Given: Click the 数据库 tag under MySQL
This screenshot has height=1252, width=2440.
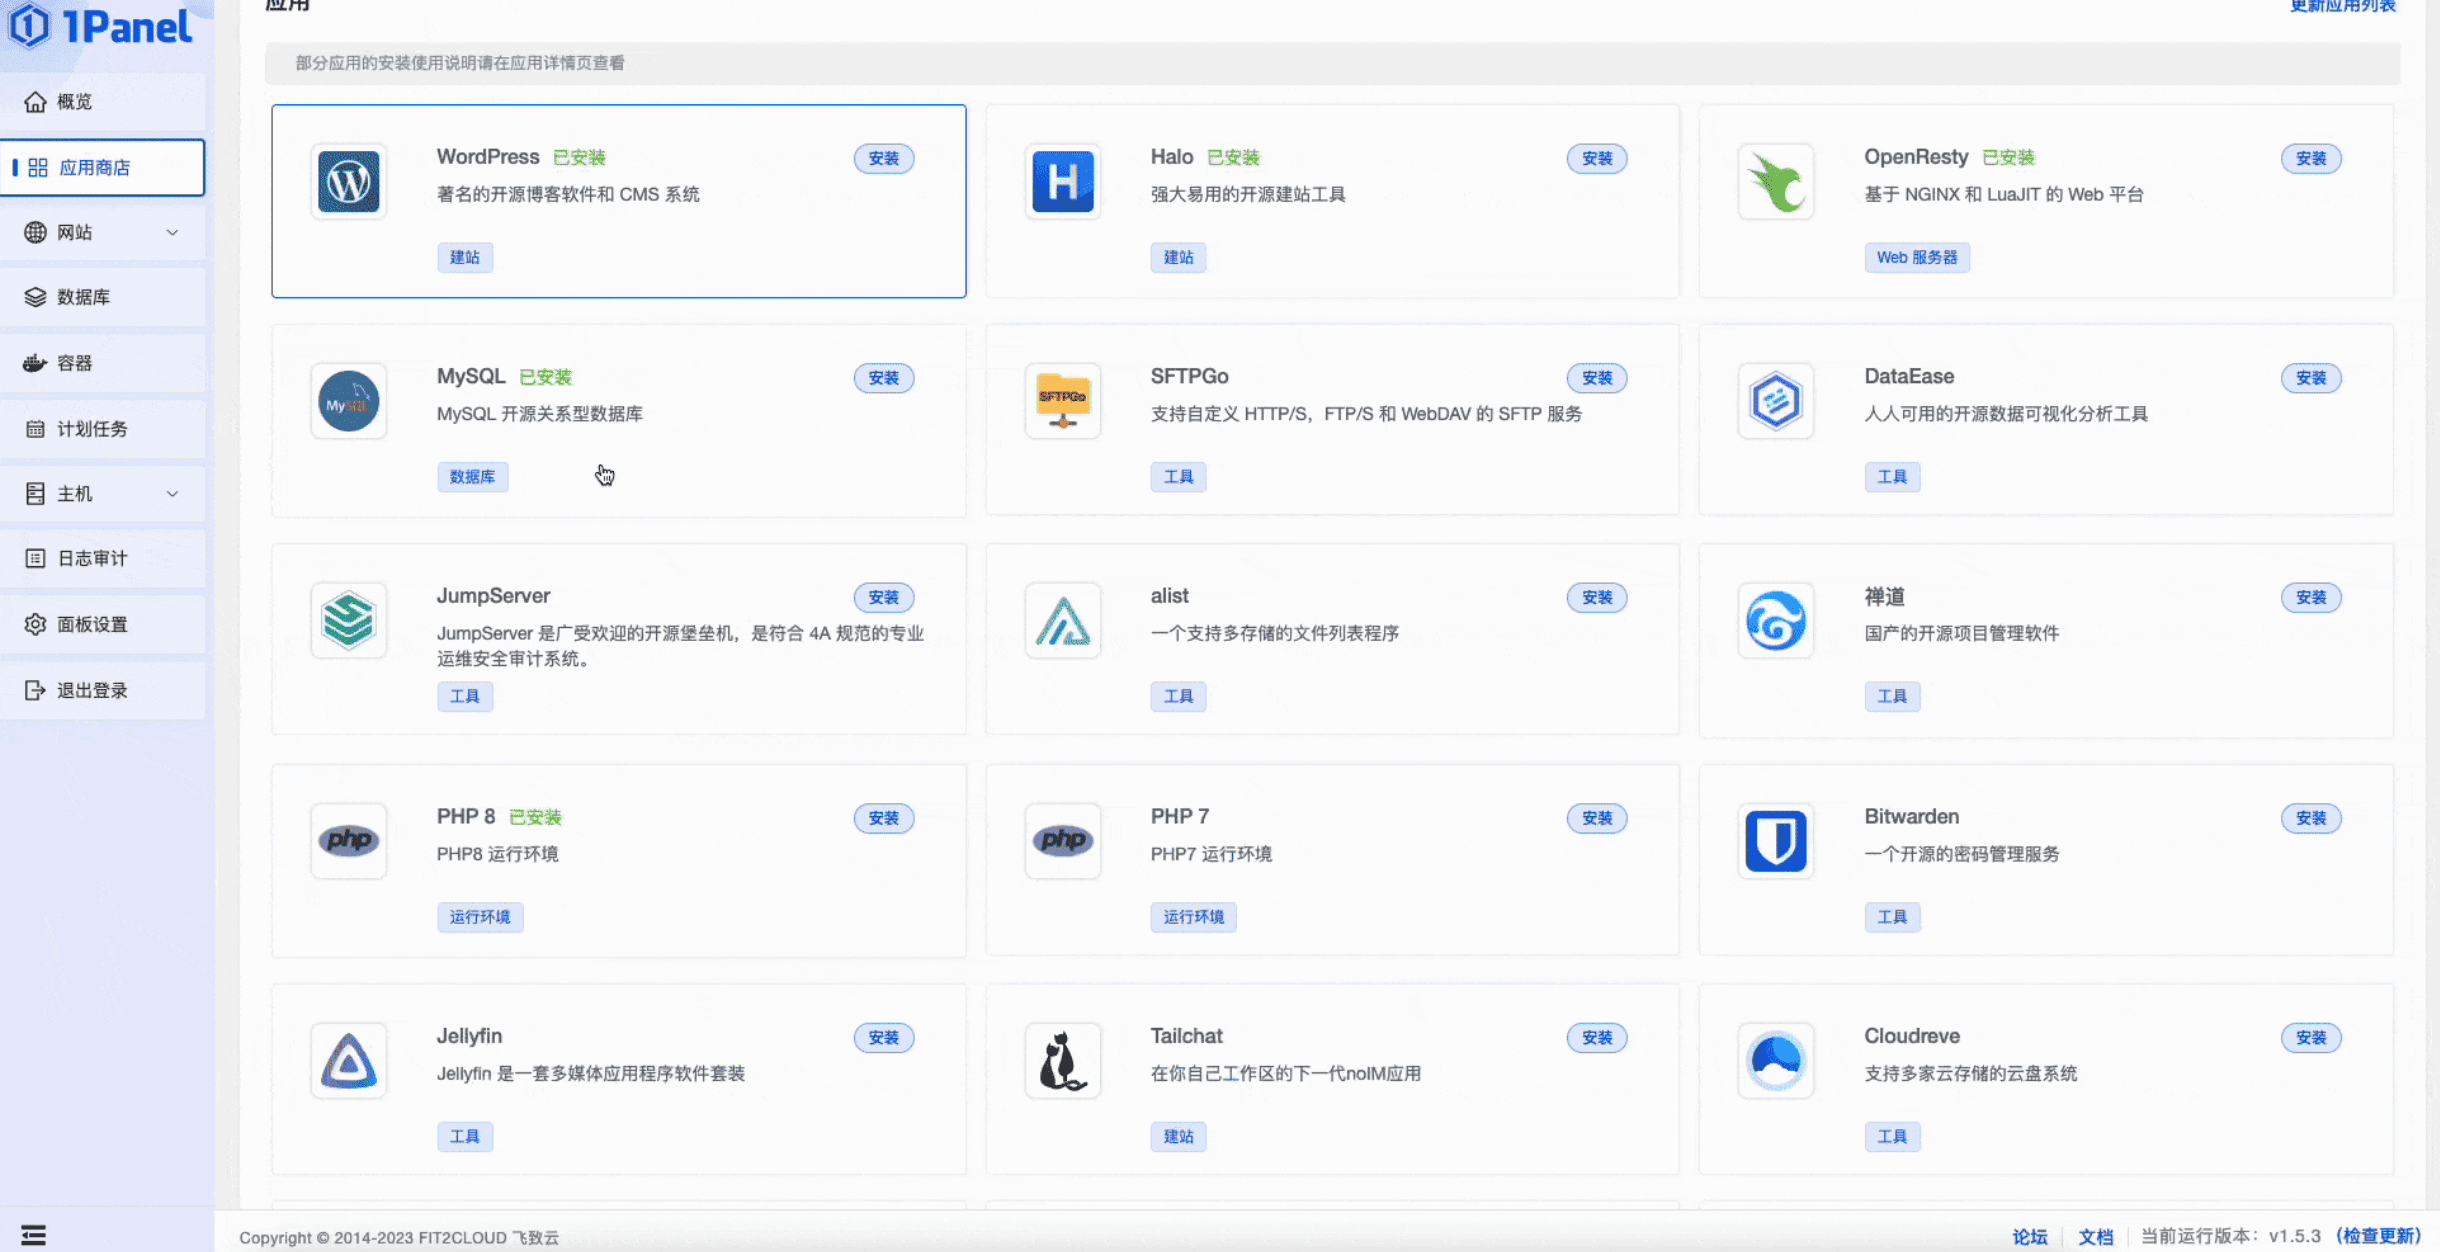Looking at the screenshot, I should [x=473, y=477].
